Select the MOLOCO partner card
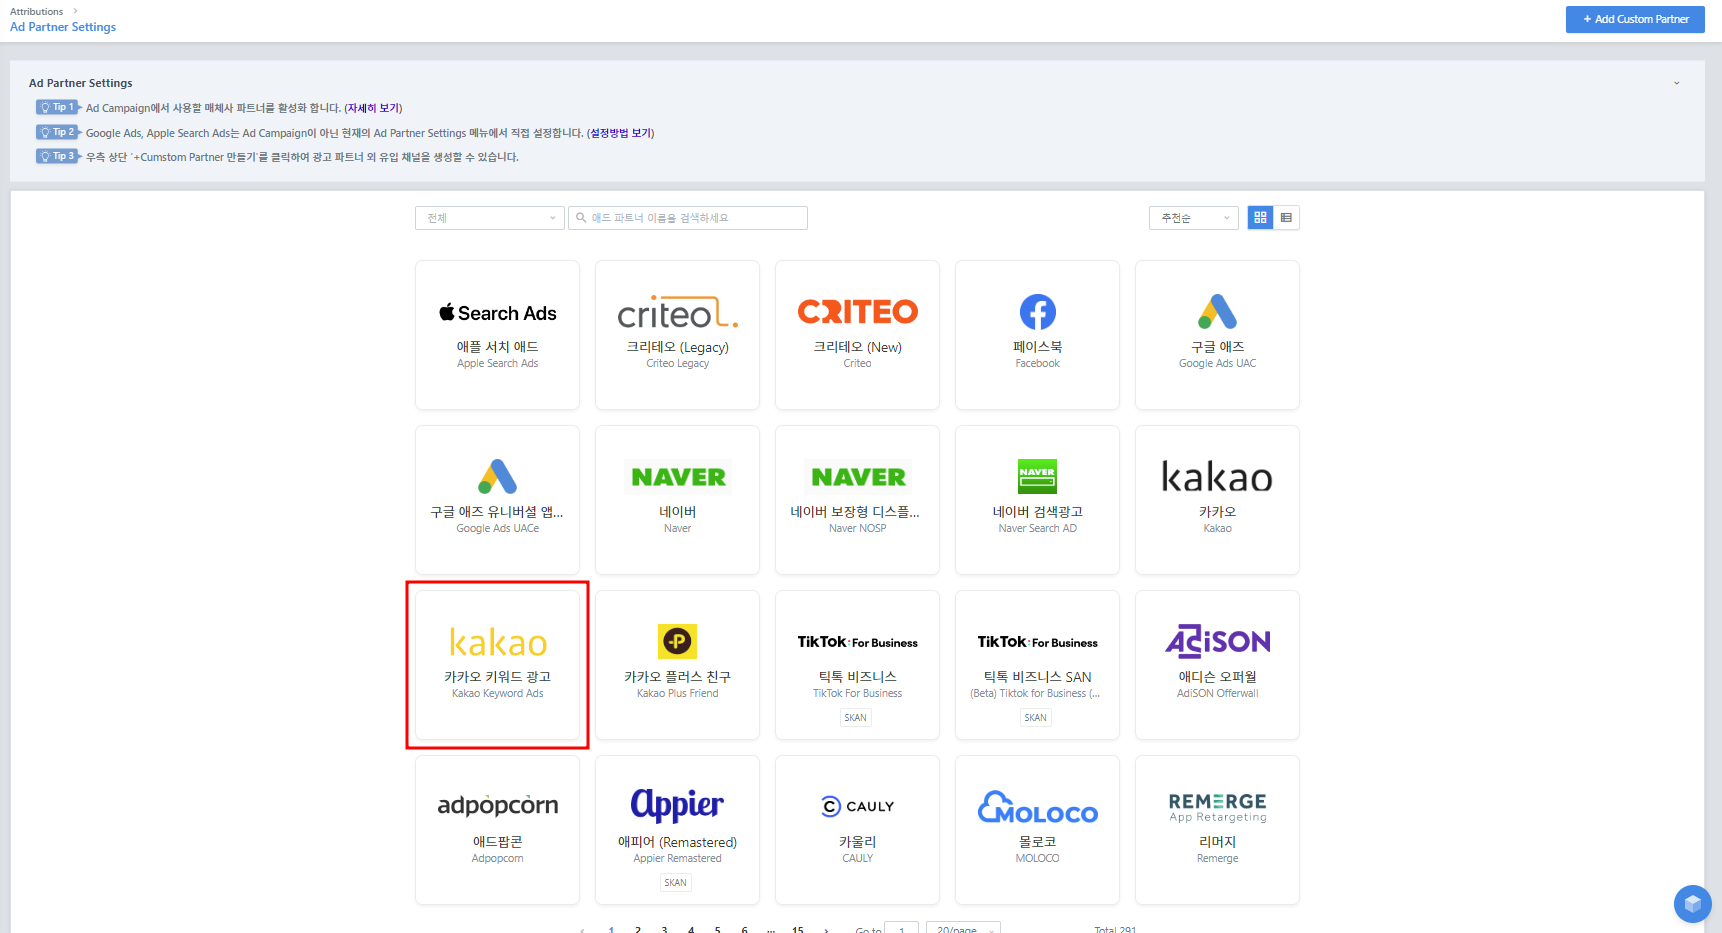 [1037, 830]
